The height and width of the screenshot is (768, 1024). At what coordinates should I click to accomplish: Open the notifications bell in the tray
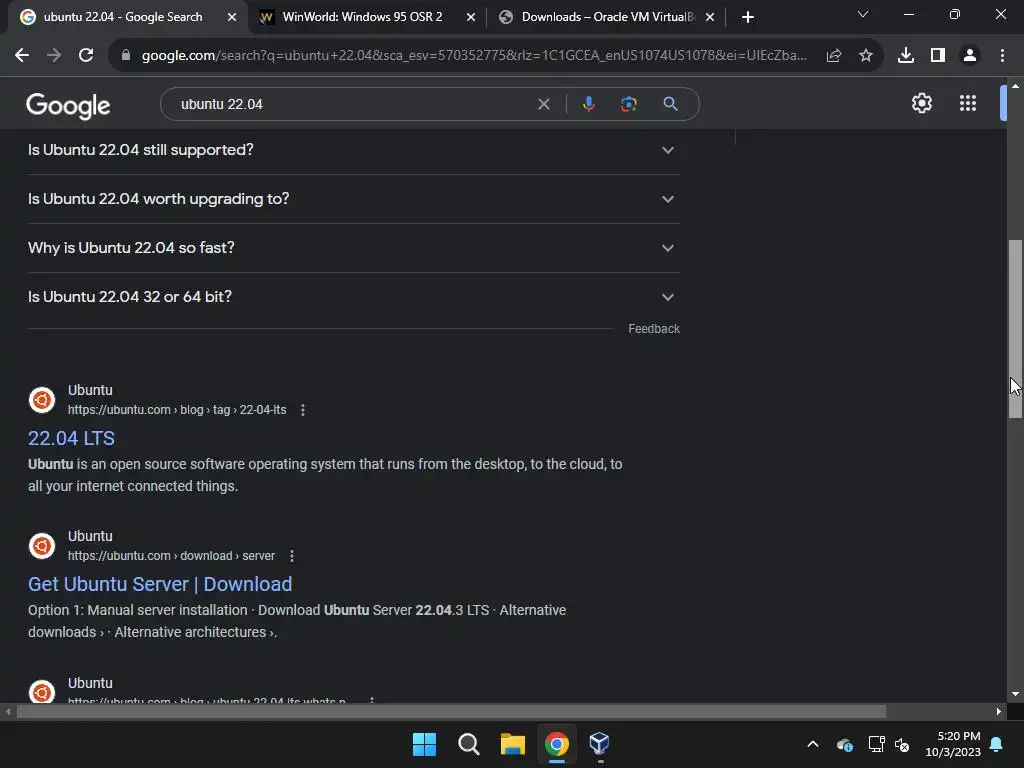(x=997, y=744)
